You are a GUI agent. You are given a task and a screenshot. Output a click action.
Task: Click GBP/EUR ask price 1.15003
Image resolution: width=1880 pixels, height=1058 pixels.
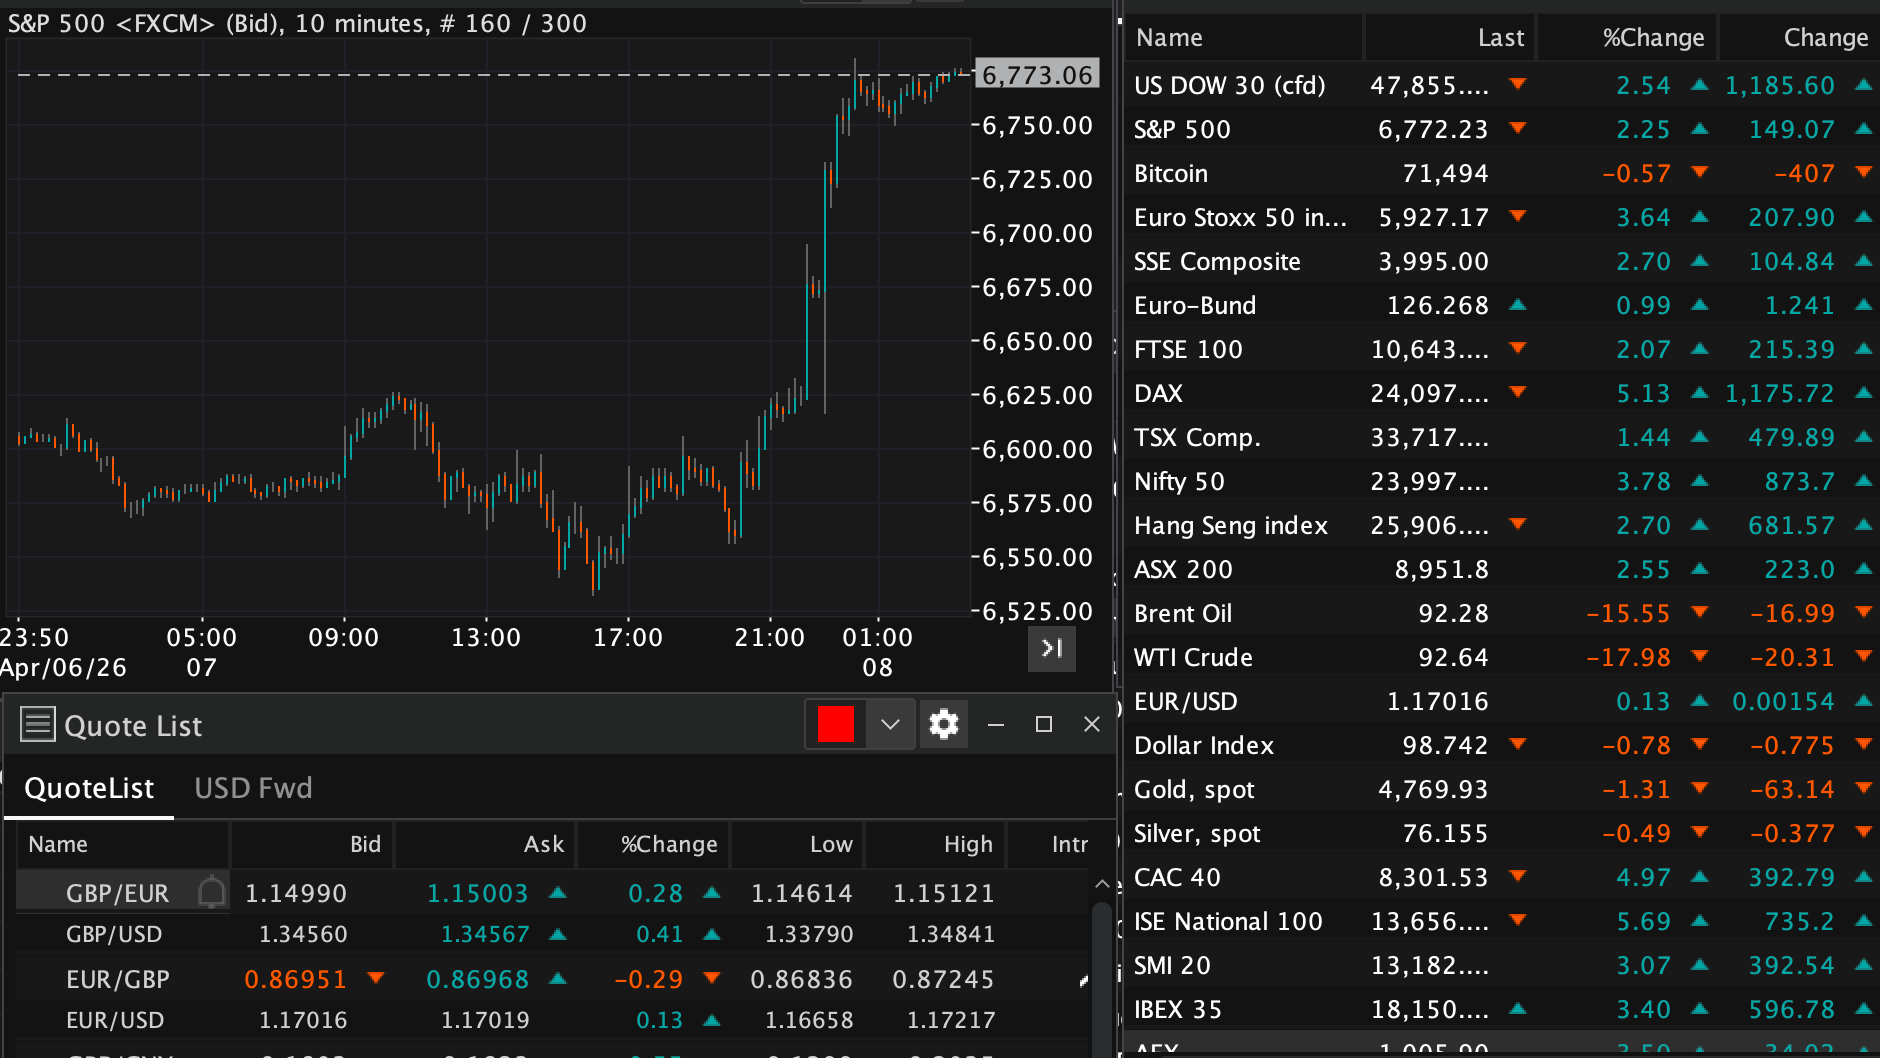click(x=477, y=892)
